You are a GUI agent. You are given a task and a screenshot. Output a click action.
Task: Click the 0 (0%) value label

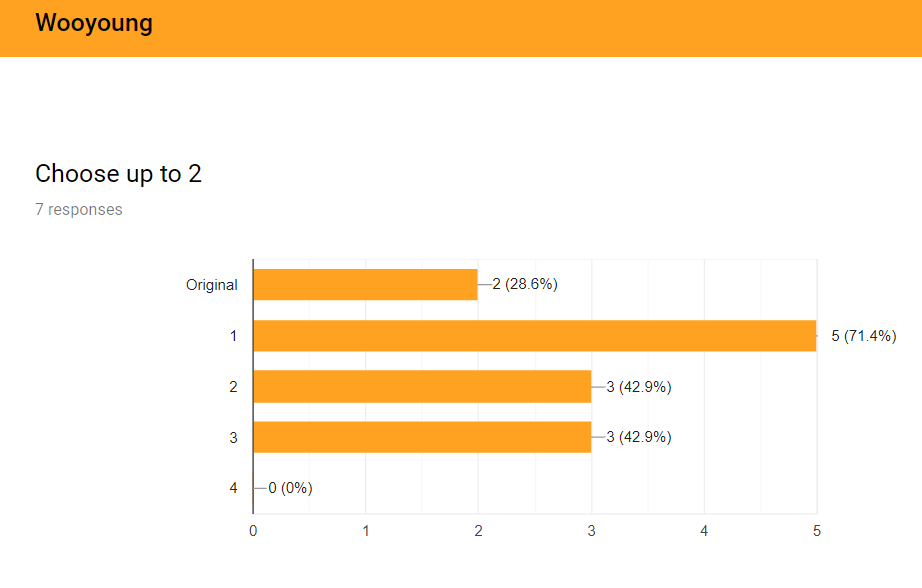(x=290, y=488)
